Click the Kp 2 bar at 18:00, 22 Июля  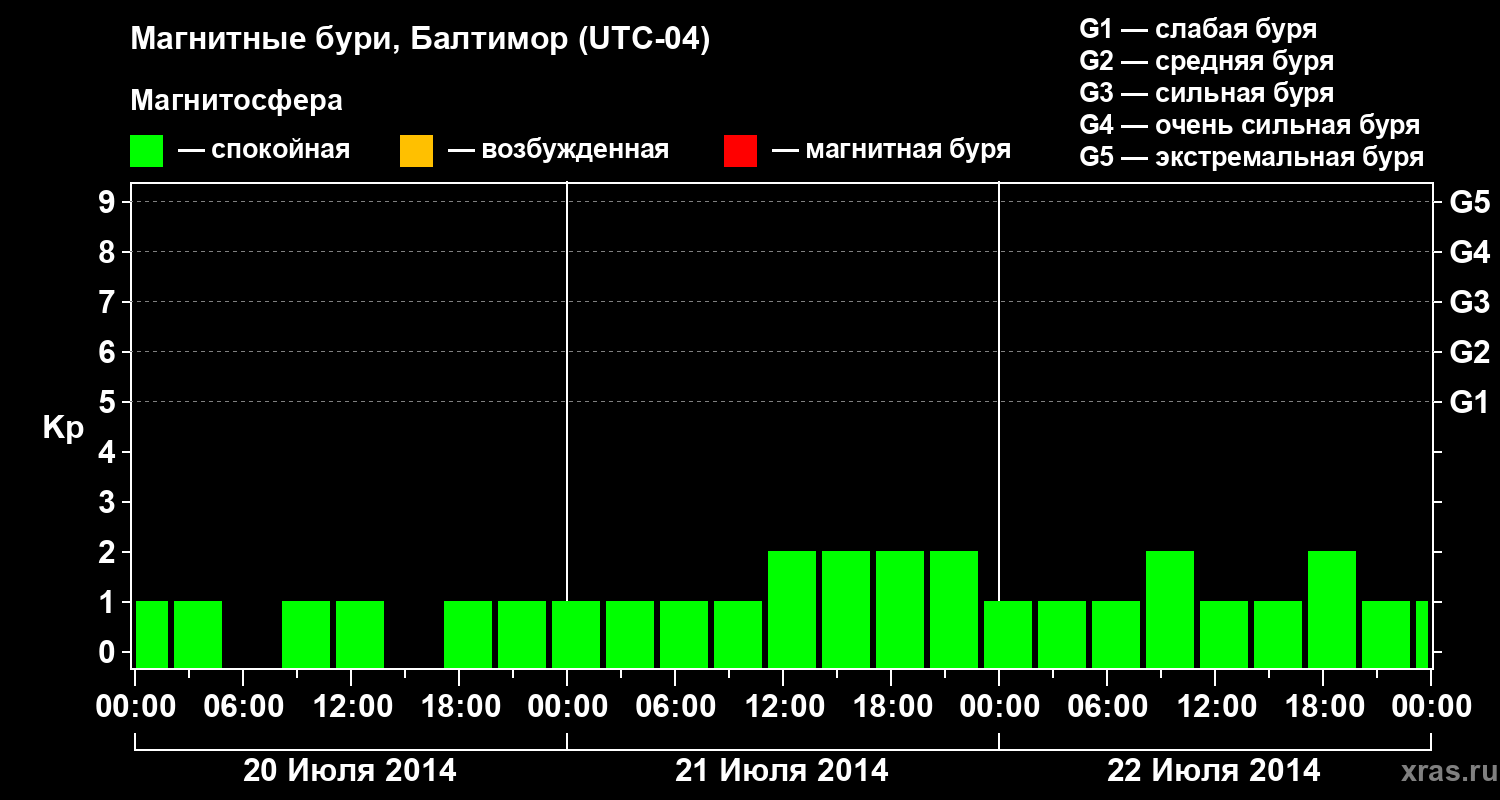pos(1332,609)
